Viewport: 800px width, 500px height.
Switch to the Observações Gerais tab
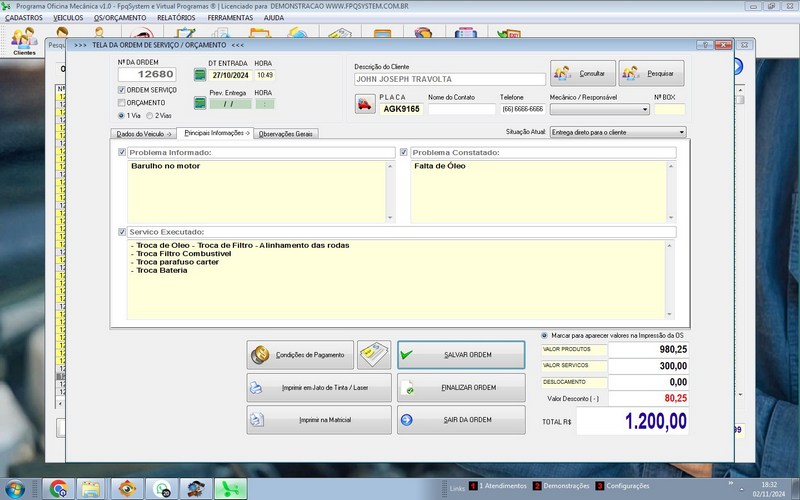[286, 133]
